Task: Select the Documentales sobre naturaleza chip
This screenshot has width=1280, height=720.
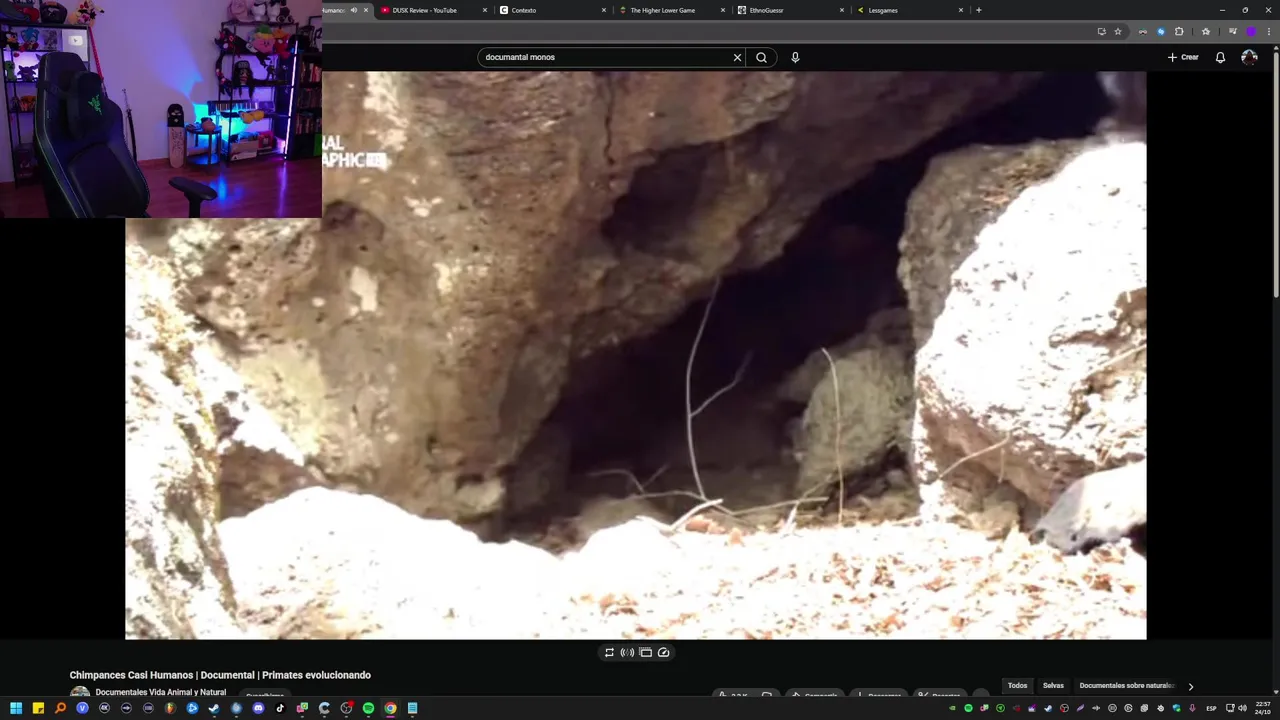Action: pyautogui.click(x=1127, y=686)
